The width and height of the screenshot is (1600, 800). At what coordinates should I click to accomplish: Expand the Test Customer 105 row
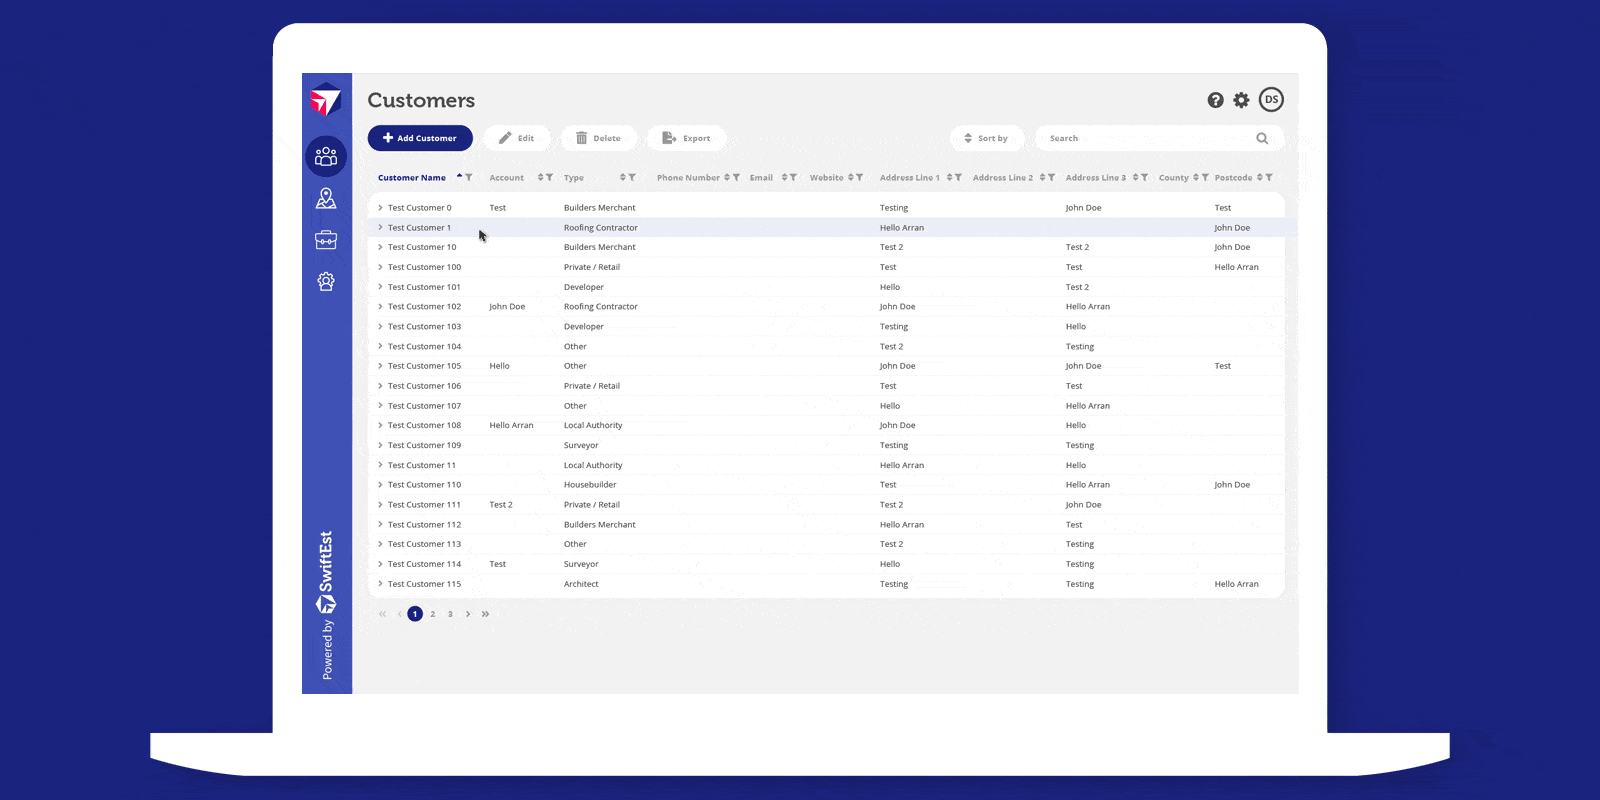(x=380, y=366)
